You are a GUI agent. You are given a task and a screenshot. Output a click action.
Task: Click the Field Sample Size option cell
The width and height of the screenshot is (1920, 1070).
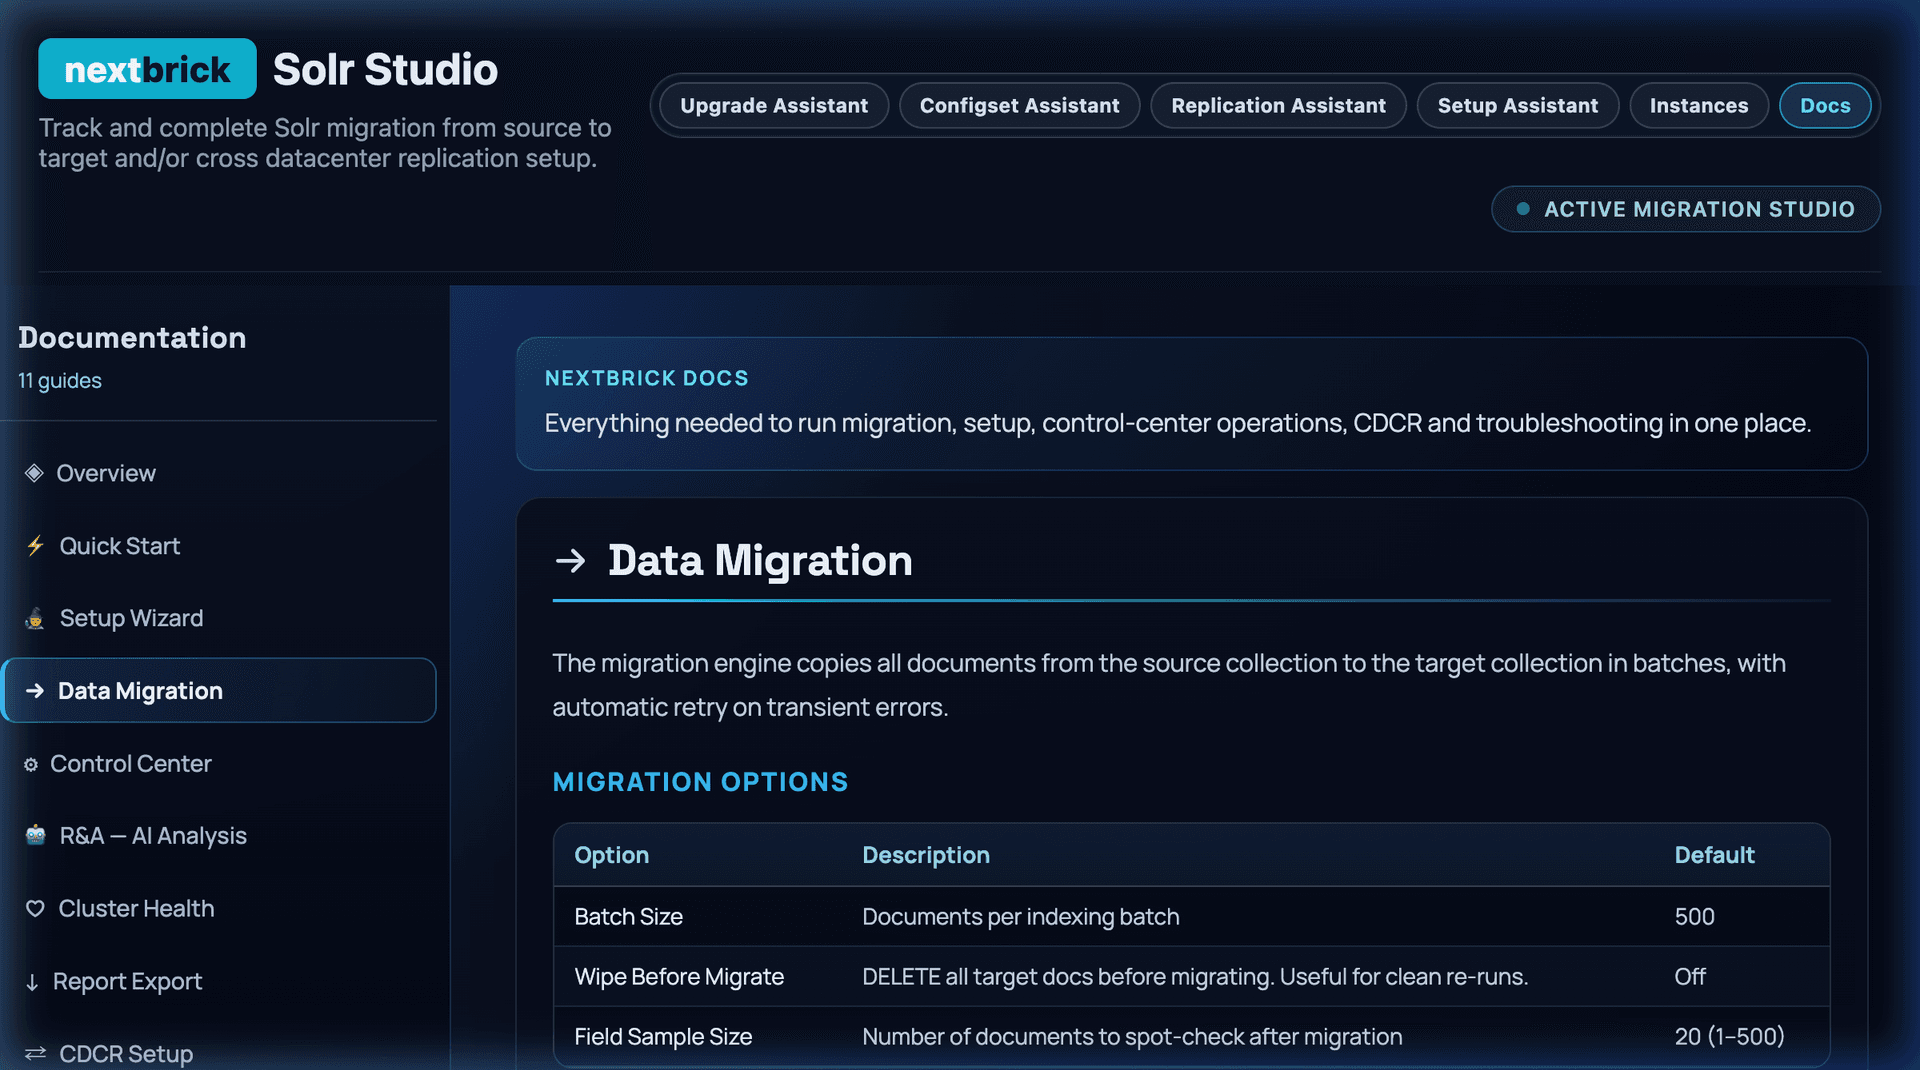[x=663, y=1037]
